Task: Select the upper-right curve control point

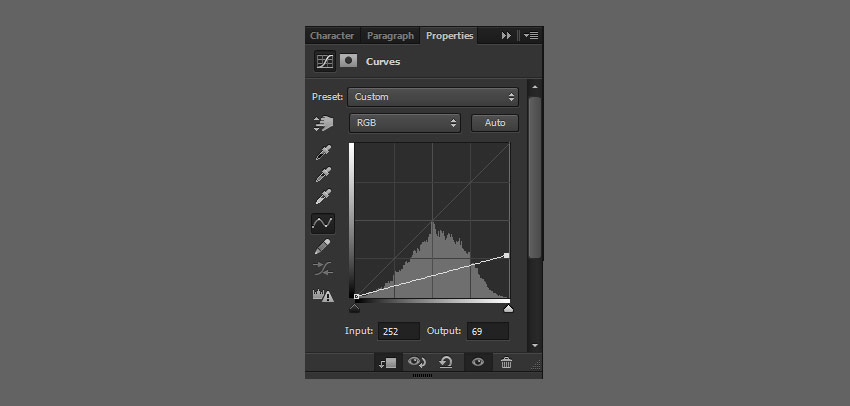Action: (x=506, y=255)
